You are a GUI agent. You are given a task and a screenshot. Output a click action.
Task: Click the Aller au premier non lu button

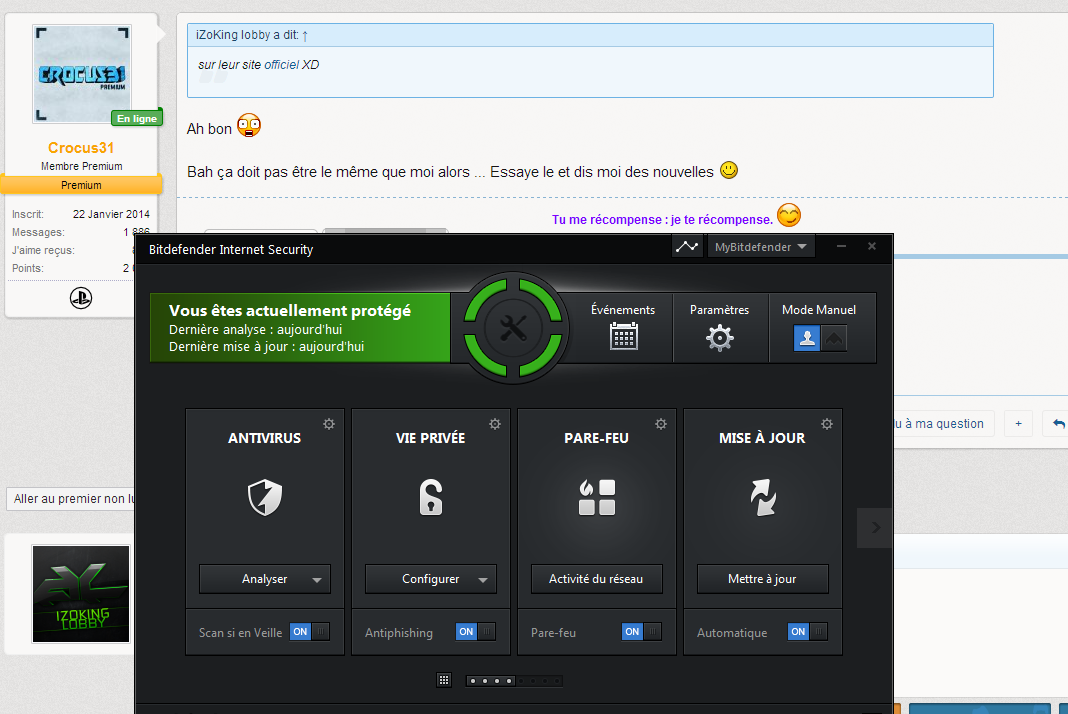(71, 499)
